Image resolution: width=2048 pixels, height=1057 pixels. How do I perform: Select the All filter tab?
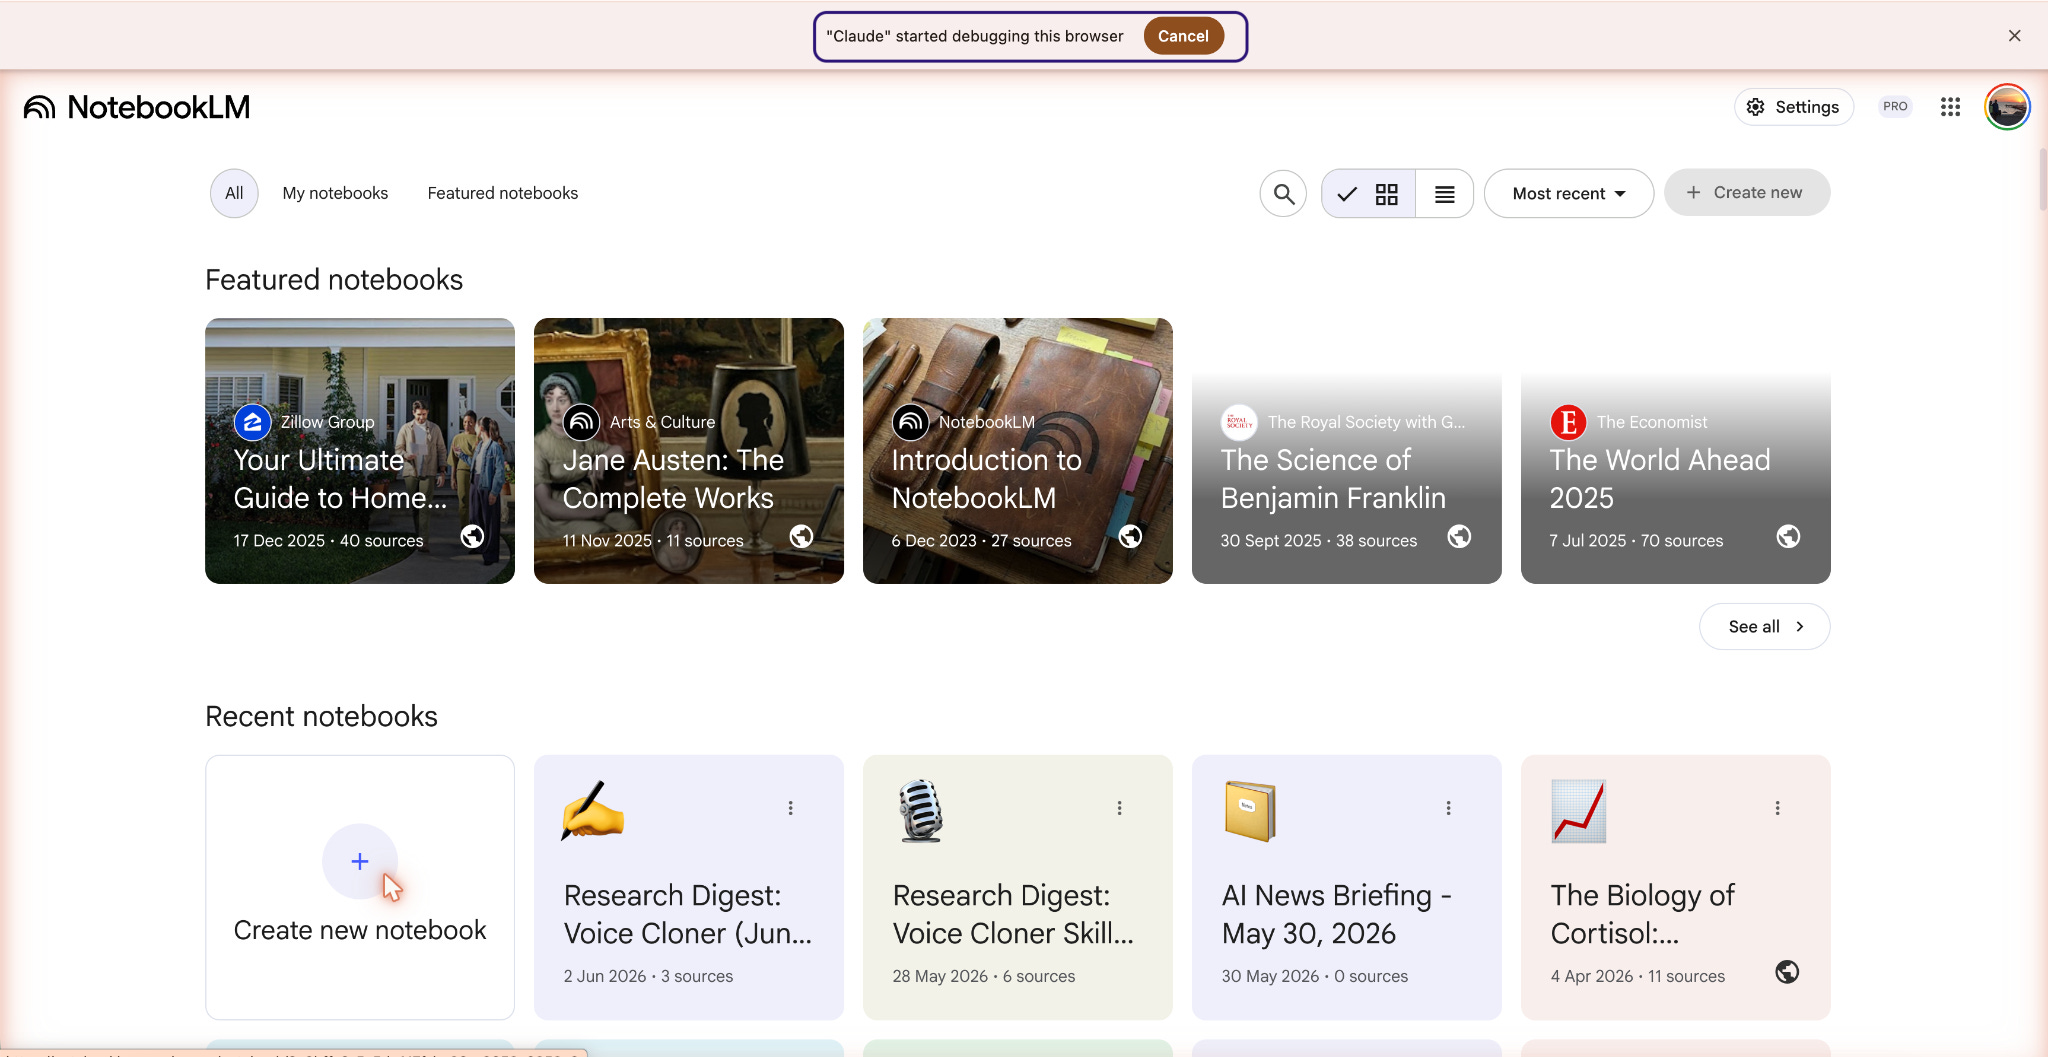point(234,193)
